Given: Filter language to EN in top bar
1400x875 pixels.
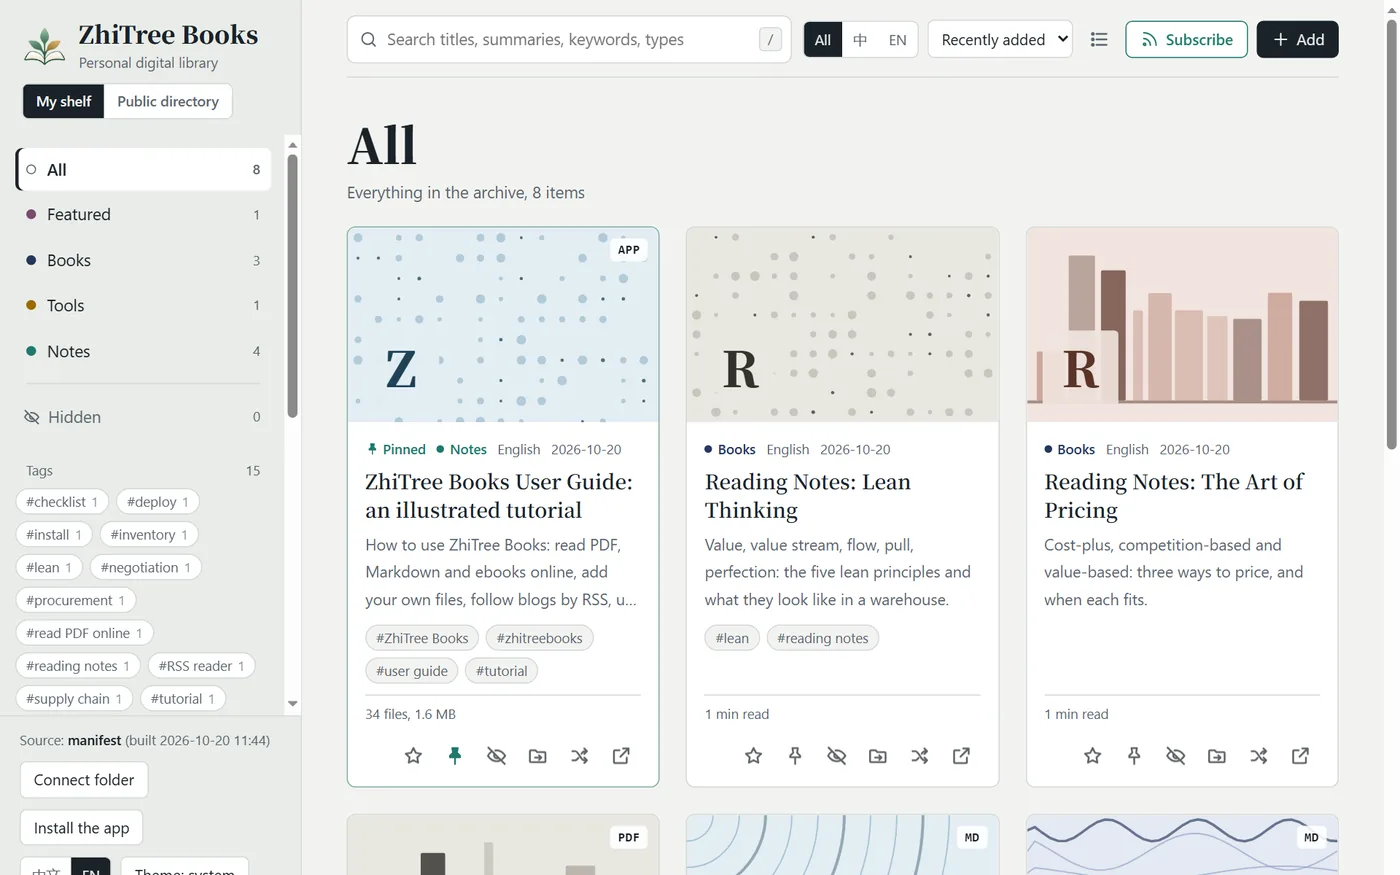Looking at the screenshot, I should 897,40.
